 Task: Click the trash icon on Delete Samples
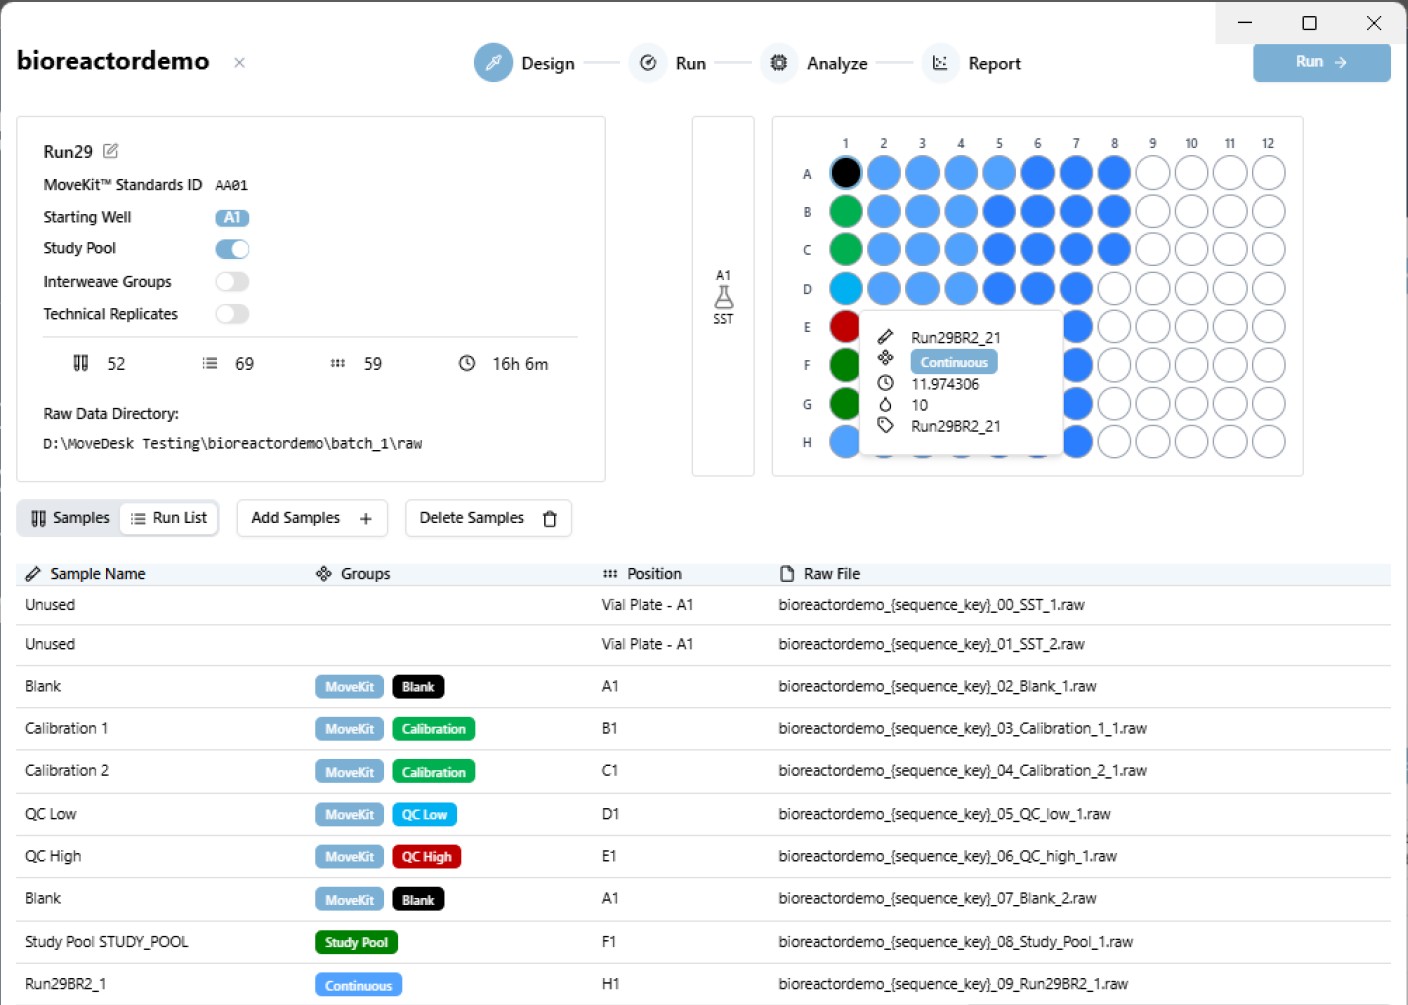point(550,518)
